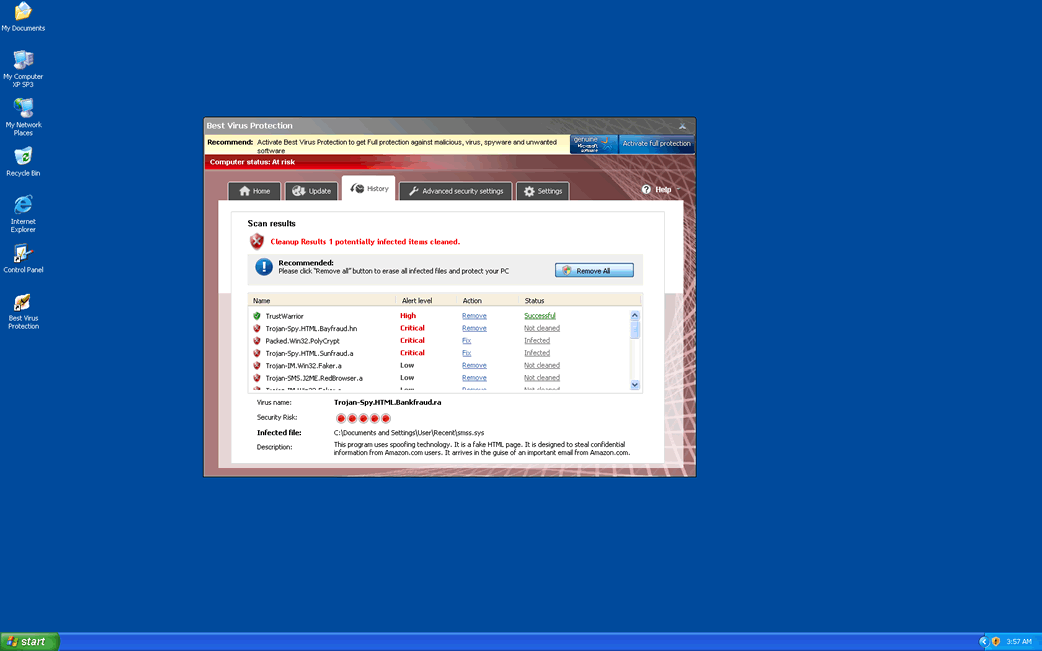
Task: Switch to the Home tab
Action: pos(254,191)
